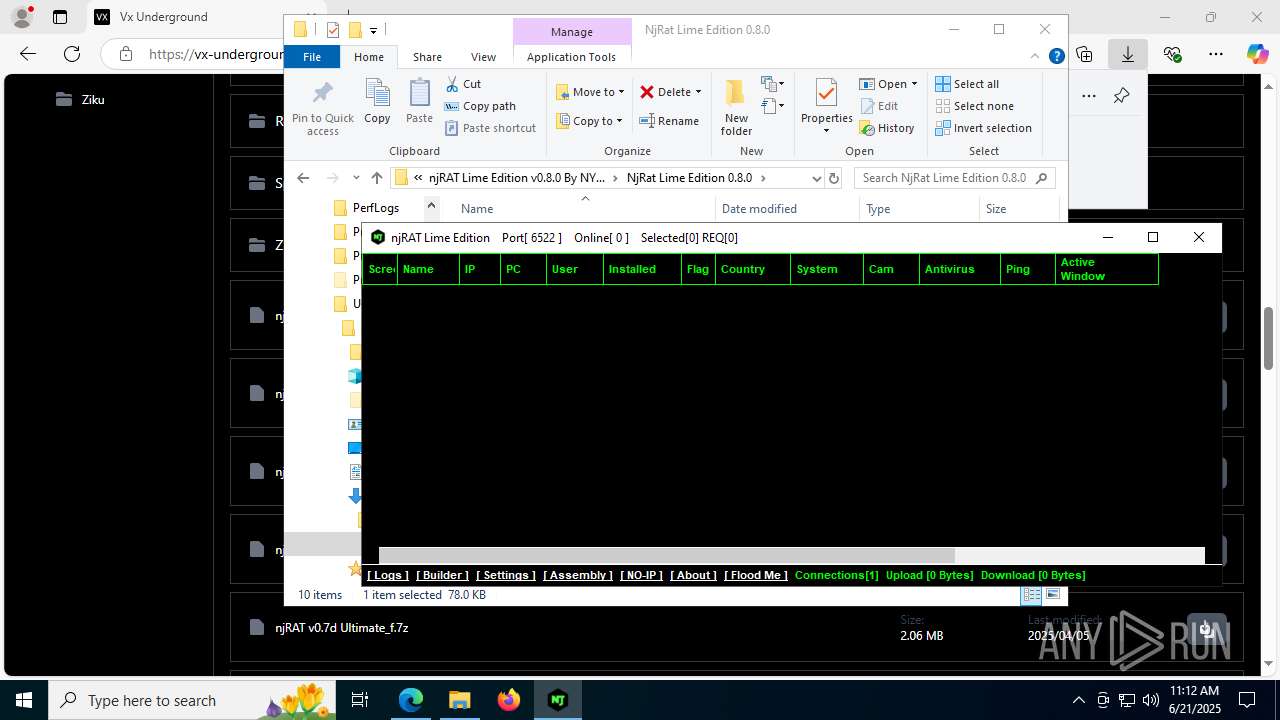Click the Installed column header
The height and width of the screenshot is (720, 1280).
tap(642, 269)
